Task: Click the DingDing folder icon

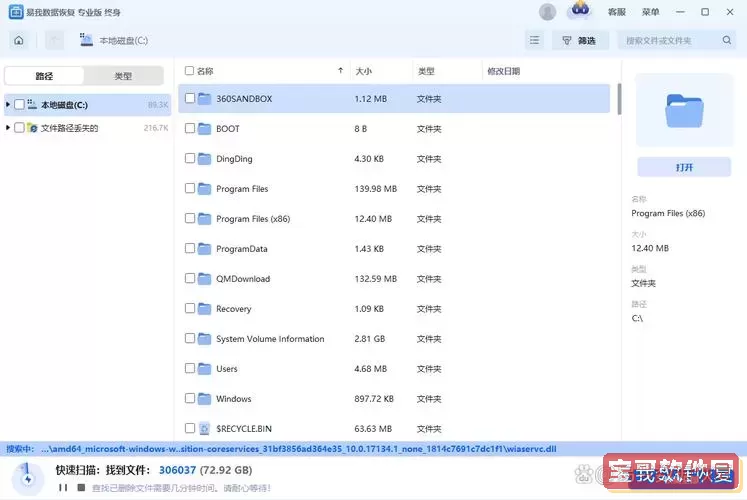Action: pos(204,159)
